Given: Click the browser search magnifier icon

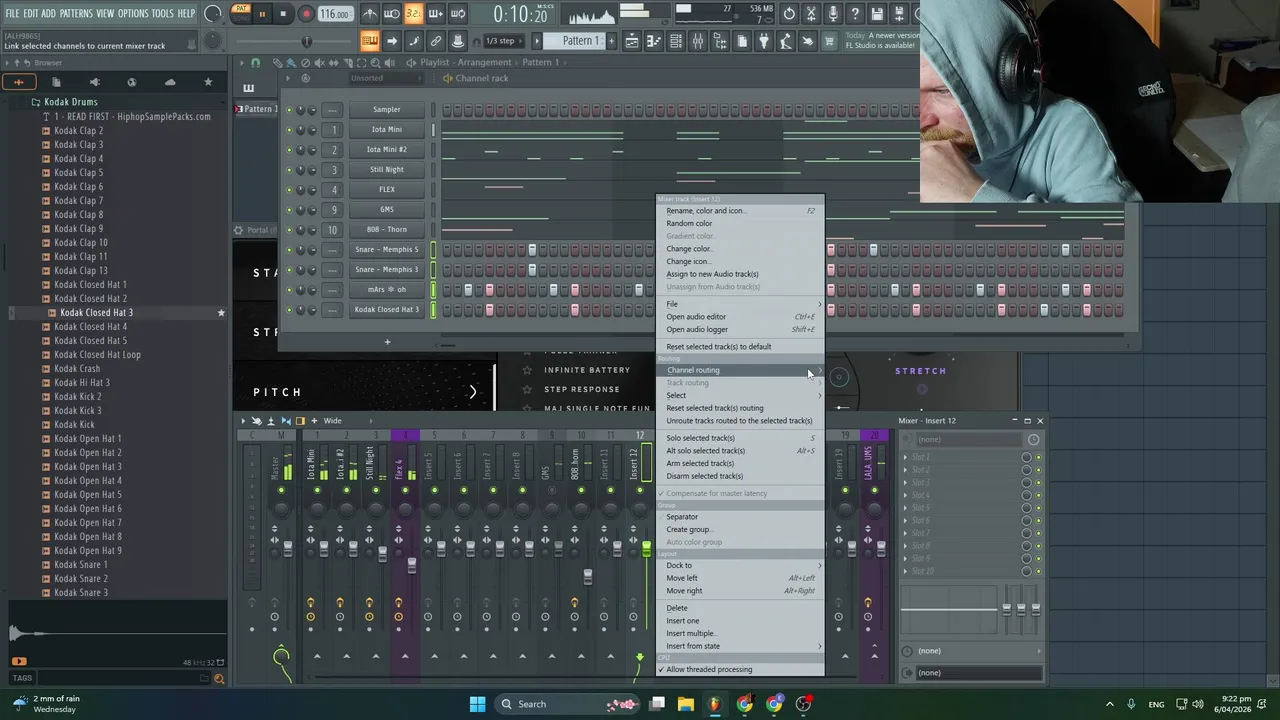Looking at the screenshot, I should pos(219,678).
